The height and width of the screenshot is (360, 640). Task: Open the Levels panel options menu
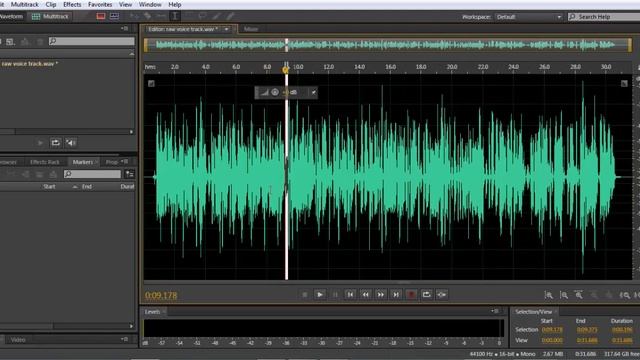click(495, 311)
